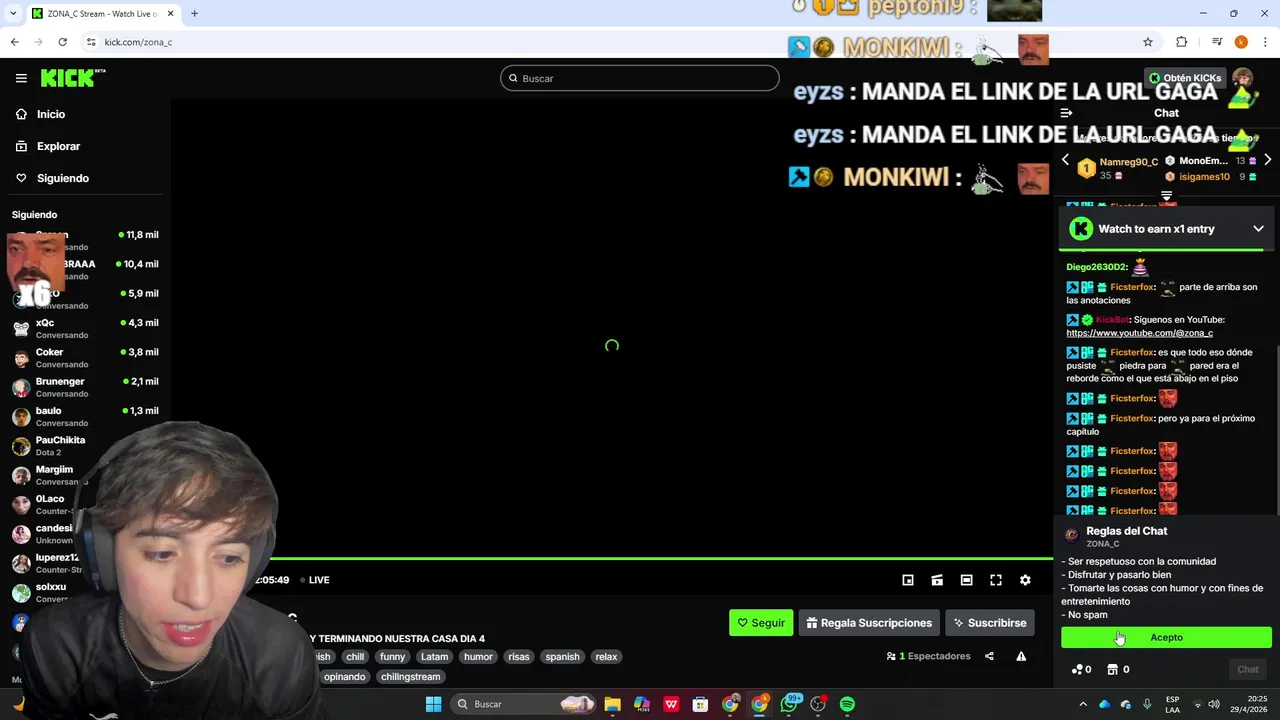This screenshot has width=1280, height=720.
Task: Switch to theater mode
Action: [x=966, y=580]
